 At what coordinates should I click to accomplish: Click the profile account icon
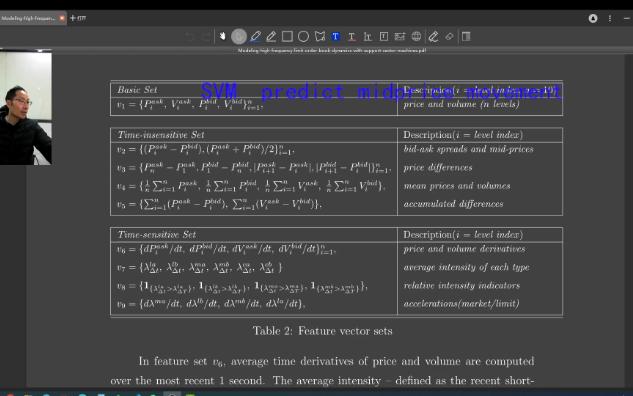[x=593, y=18]
